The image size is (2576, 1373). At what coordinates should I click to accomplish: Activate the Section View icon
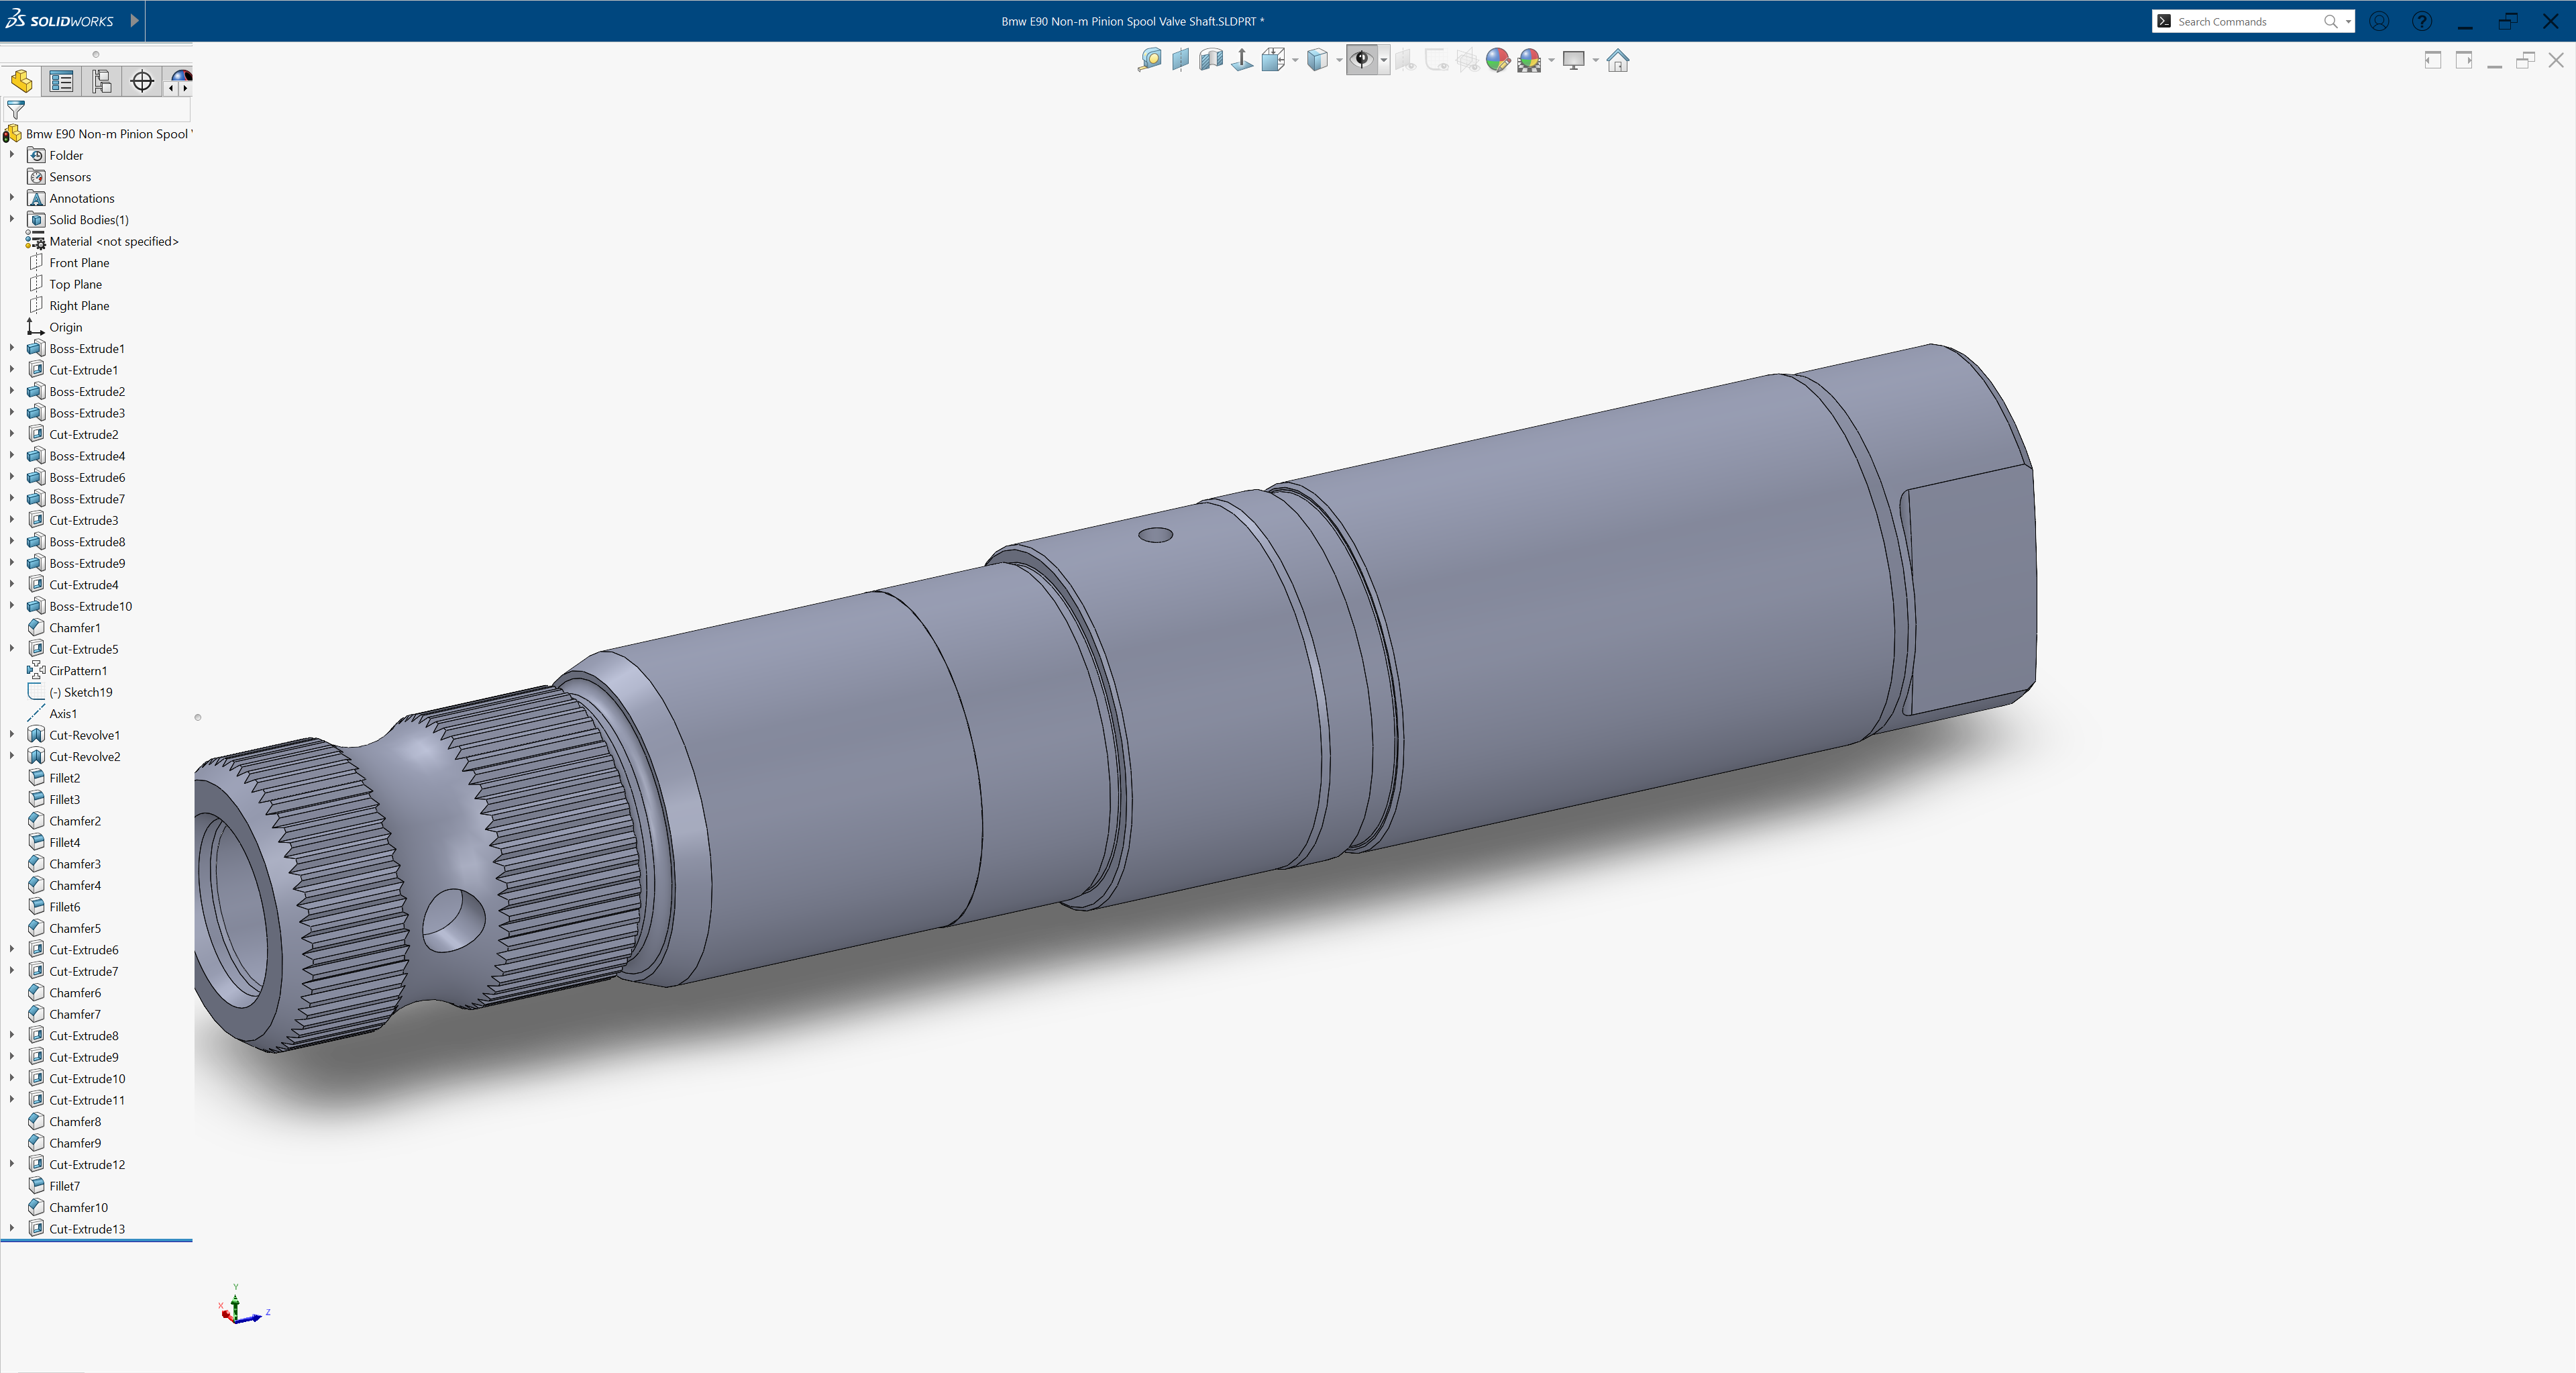[x=1211, y=60]
